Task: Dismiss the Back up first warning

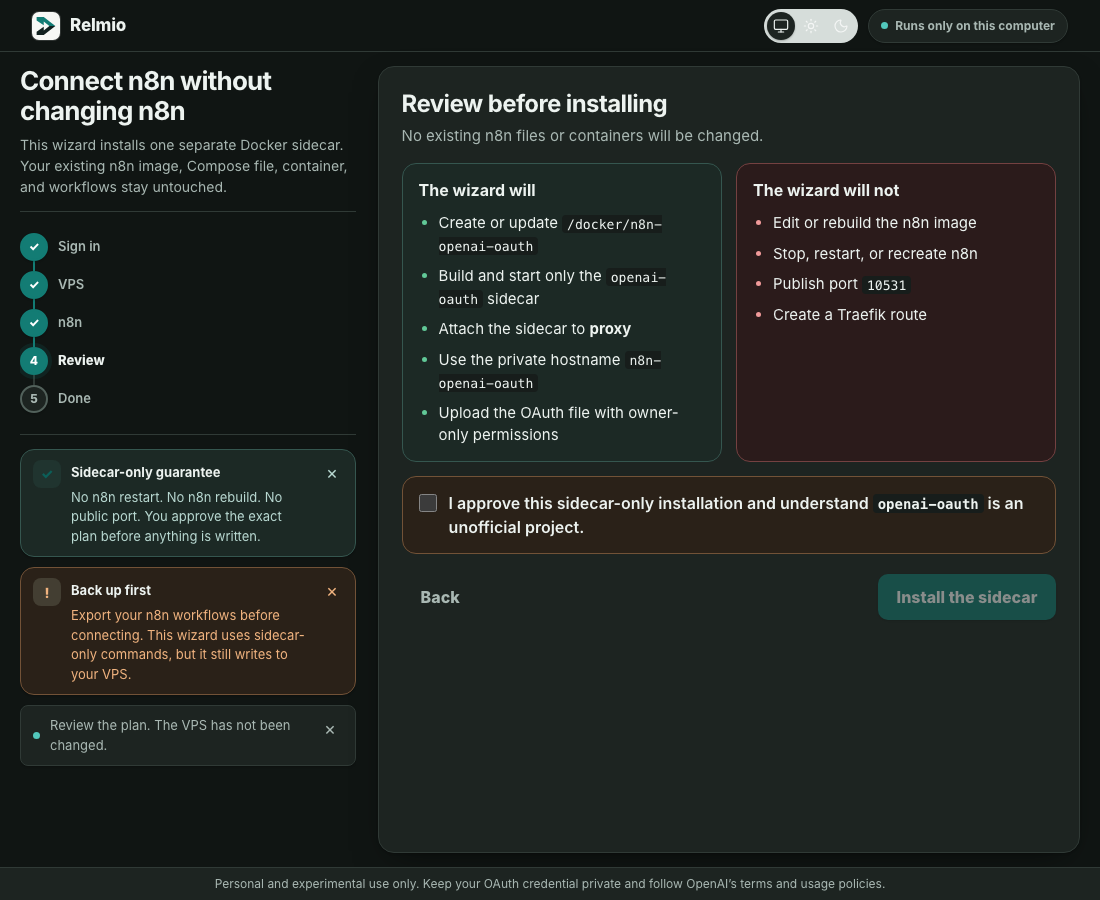Action: pos(332,592)
